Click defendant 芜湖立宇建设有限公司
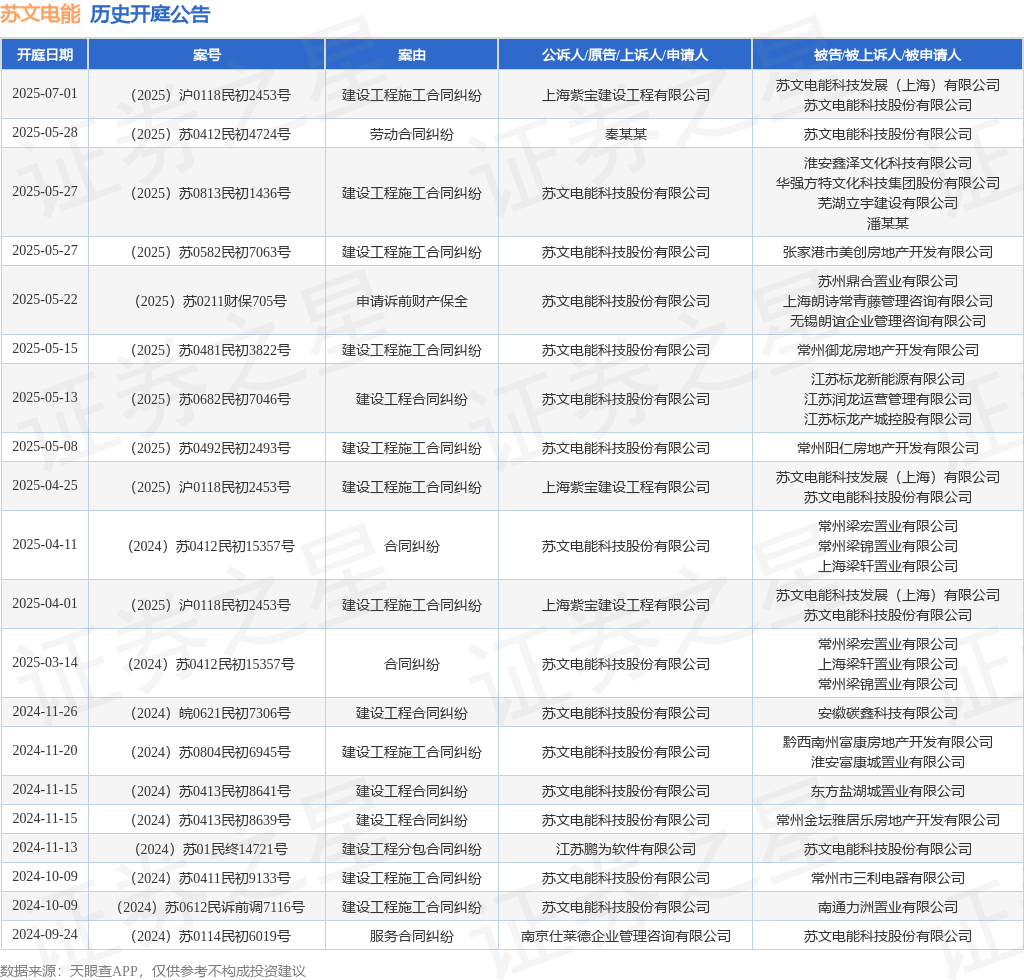The height and width of the screenshot is (980, 1024). (888, 203)
